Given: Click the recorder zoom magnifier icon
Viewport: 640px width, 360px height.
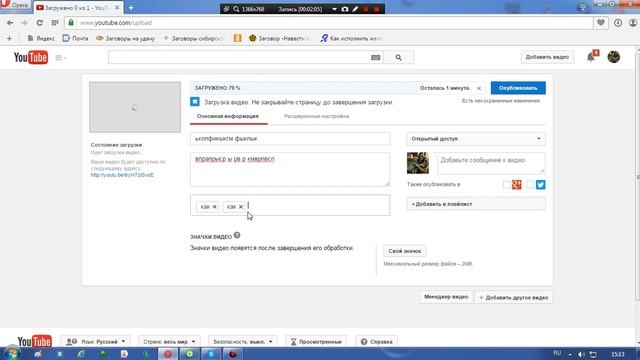Looking at the screenshot, I should 236,9.
